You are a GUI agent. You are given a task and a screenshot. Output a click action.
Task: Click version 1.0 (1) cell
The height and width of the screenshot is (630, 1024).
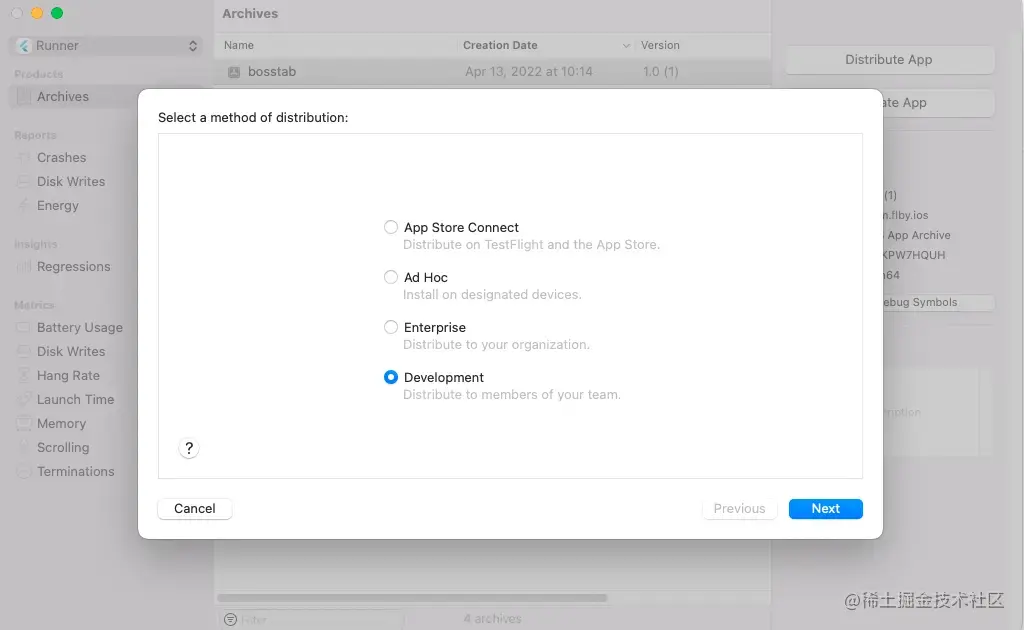661,72
